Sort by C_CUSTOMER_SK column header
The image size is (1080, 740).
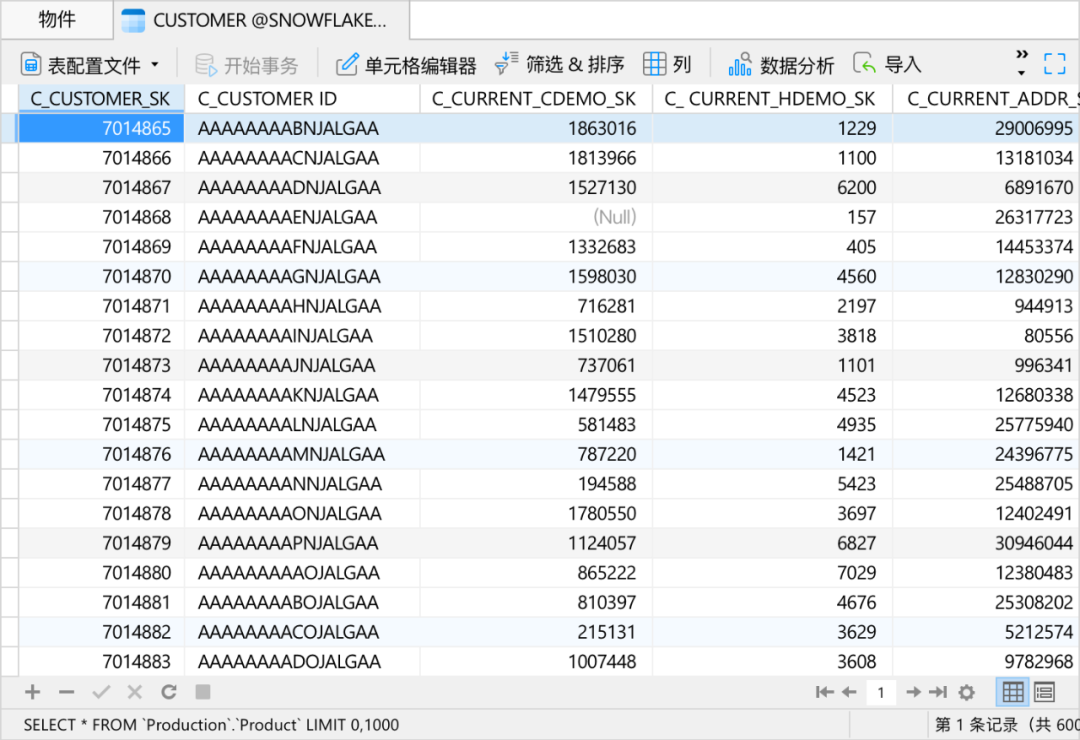click(101, 99)
